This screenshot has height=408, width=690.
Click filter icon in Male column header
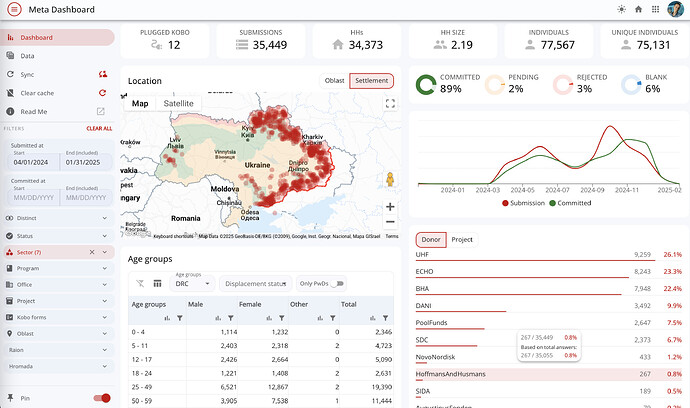click(x=231, y=318)
